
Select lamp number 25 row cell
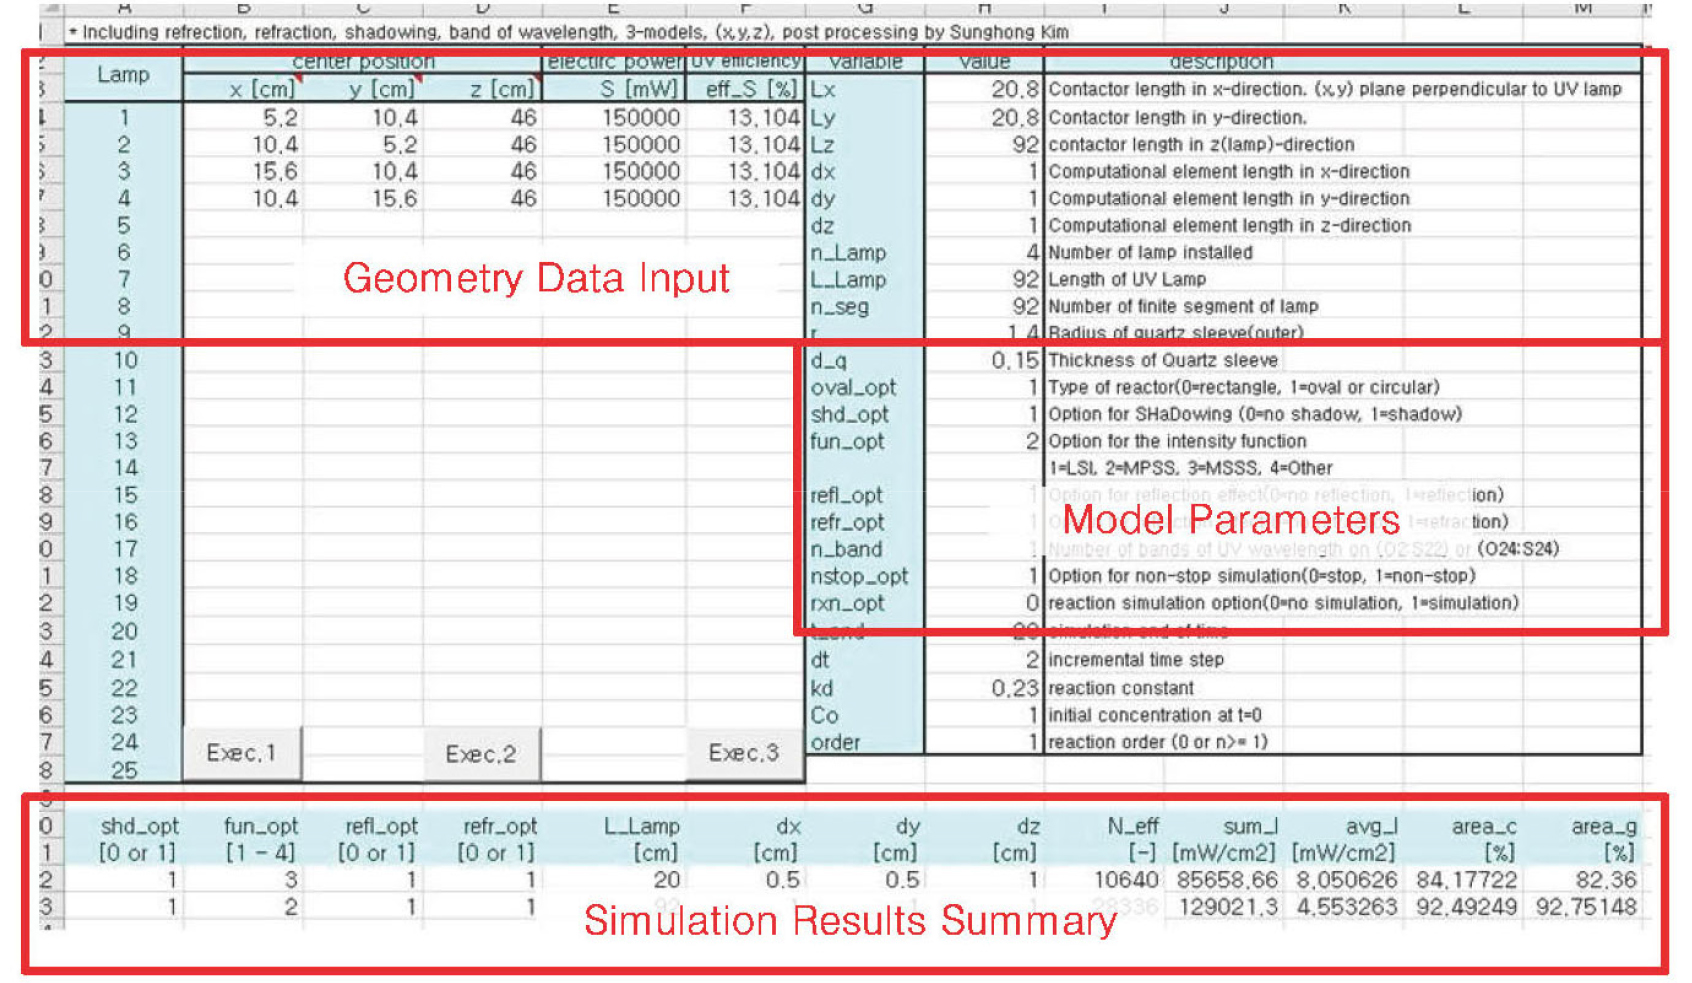[x=124, y=770]
